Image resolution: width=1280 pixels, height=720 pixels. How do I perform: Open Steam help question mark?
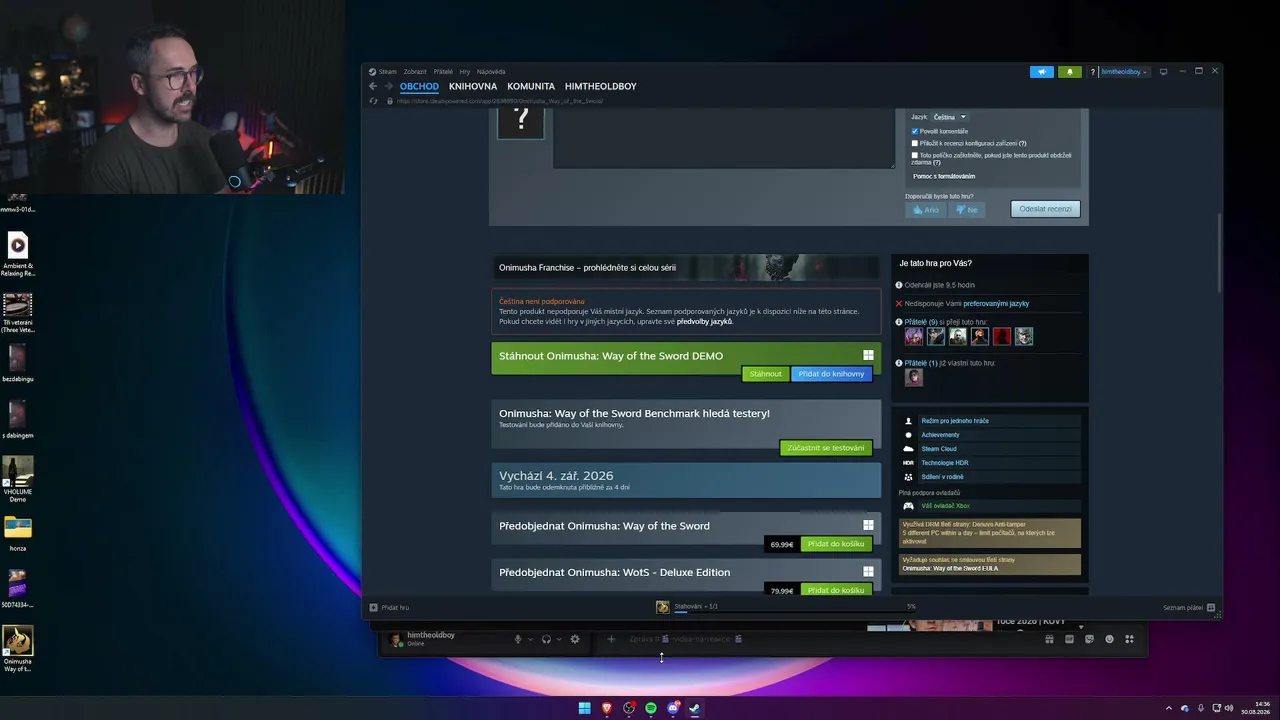point(1093,72)
